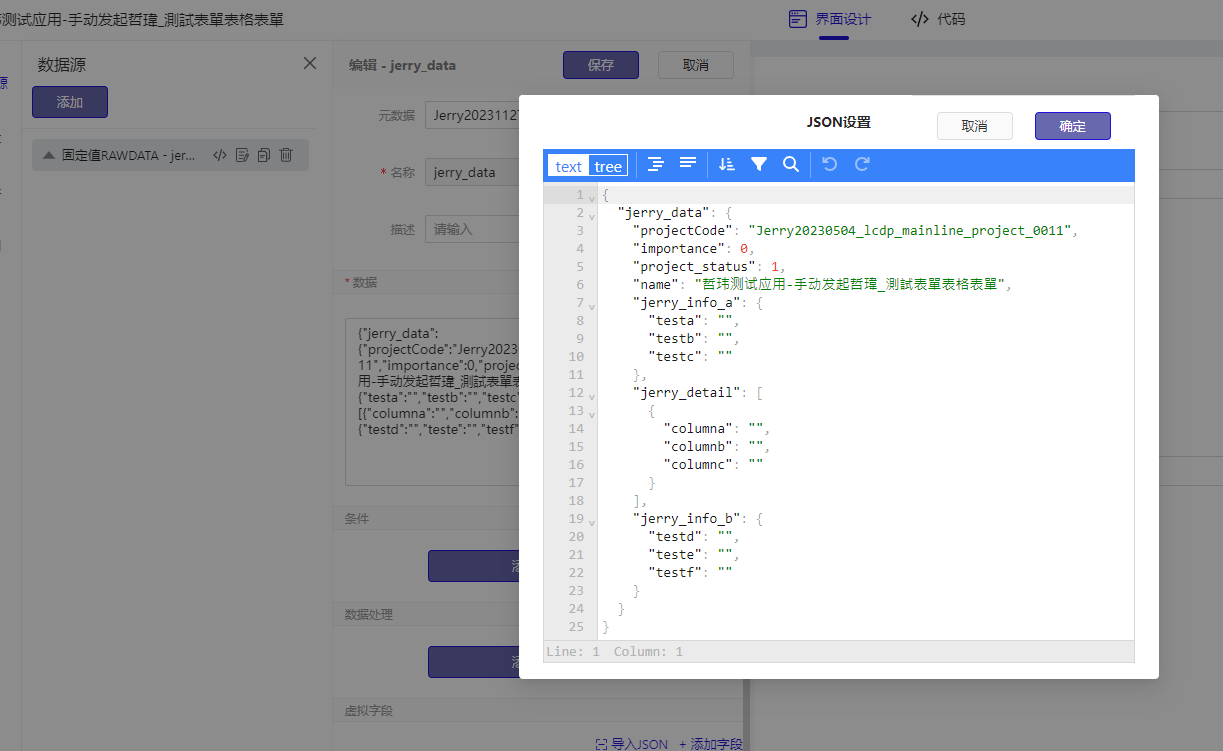Focus the 描述 input field

(472, 229)
